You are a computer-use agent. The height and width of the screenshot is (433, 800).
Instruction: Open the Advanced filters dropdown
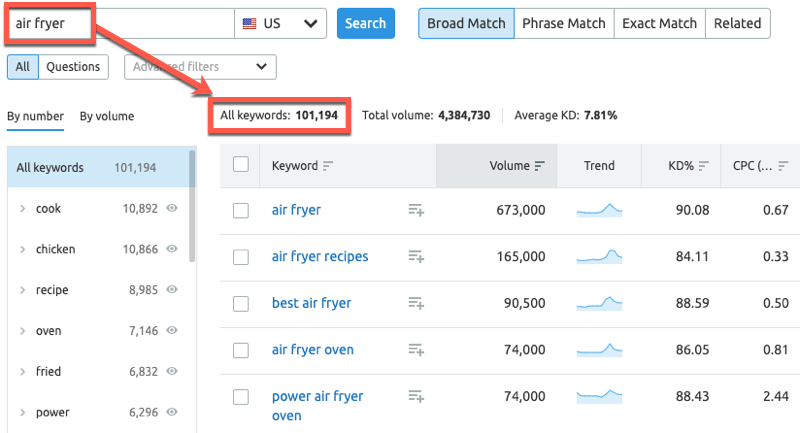tap(200, 67)
